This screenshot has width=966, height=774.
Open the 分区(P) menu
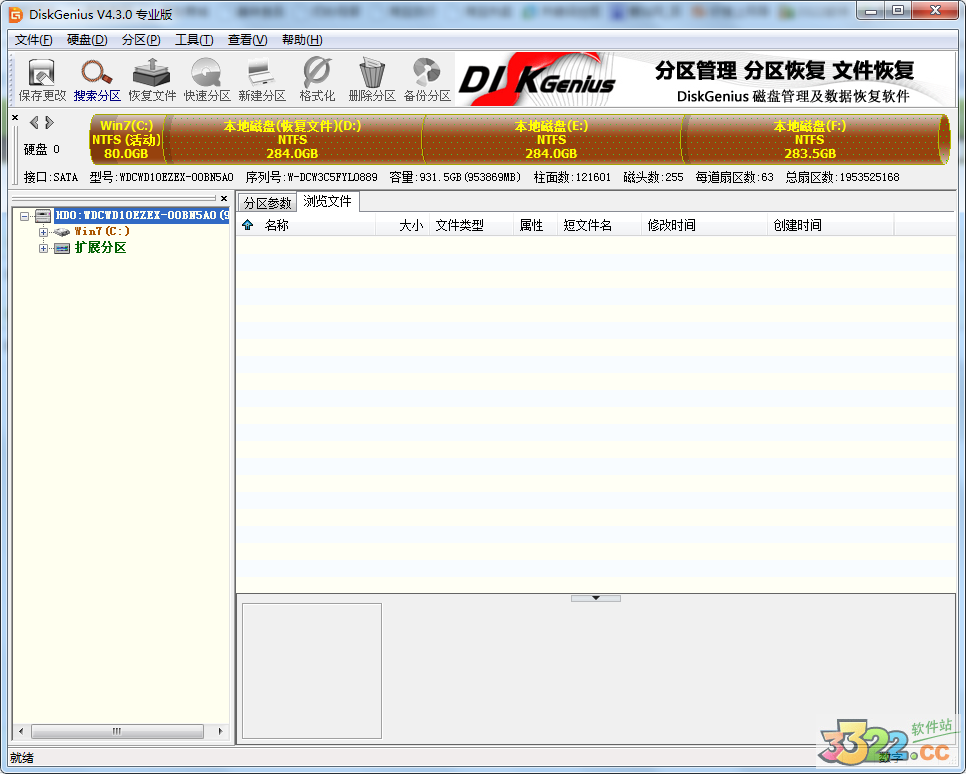coord(140,40)
